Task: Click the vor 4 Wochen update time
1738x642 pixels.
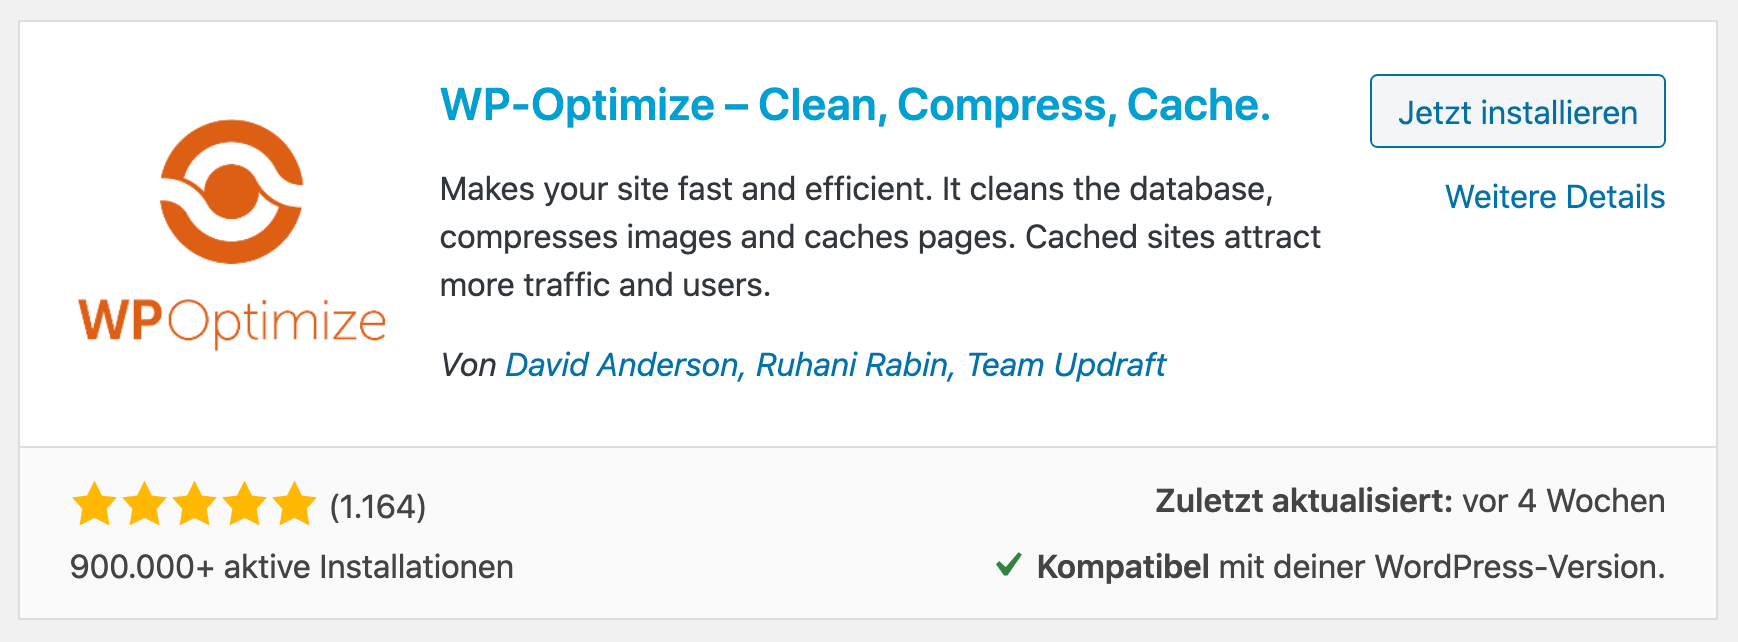Action: [1563, 501]
